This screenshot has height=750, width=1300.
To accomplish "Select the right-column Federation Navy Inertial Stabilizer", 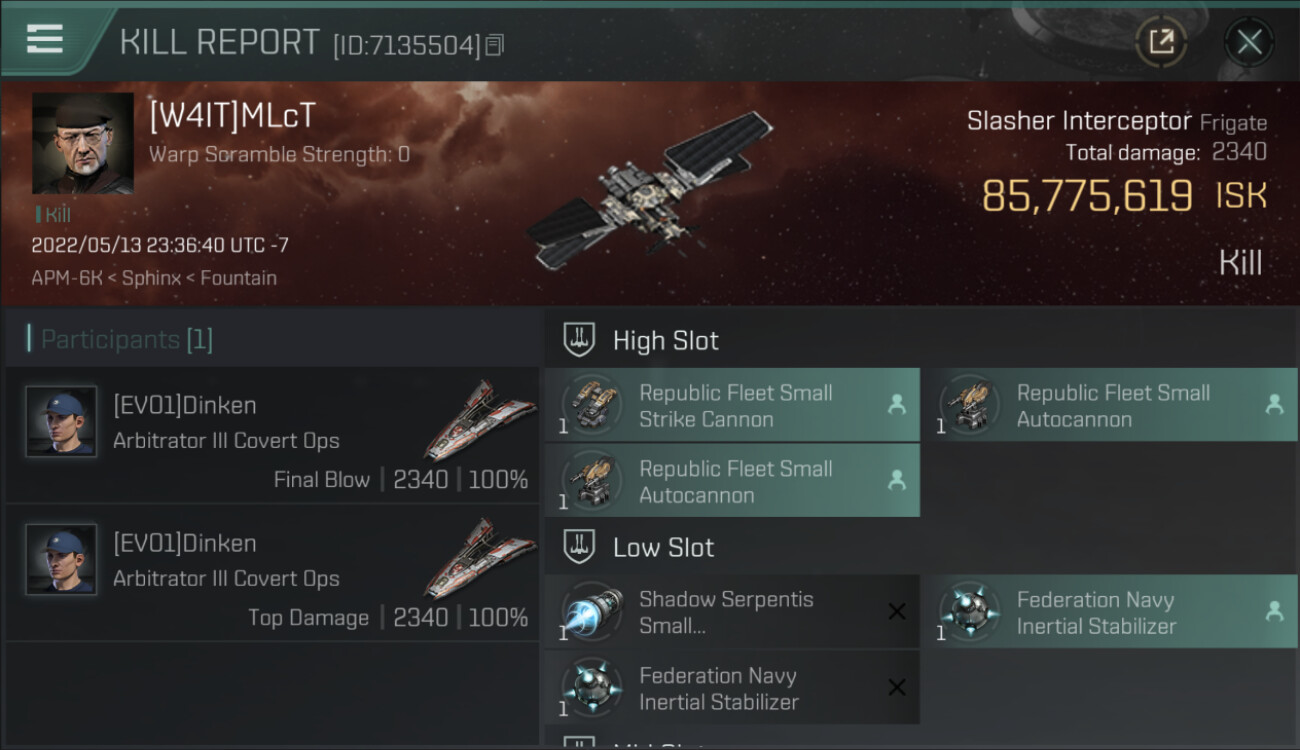I will (1096, 612).
